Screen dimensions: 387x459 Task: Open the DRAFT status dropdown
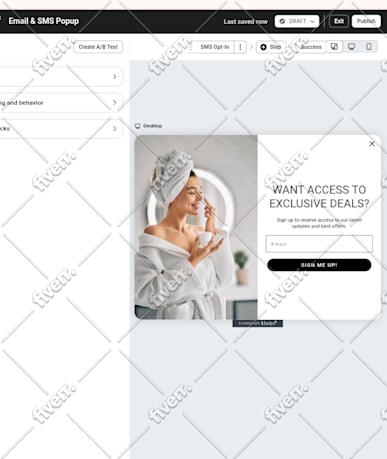297,21
